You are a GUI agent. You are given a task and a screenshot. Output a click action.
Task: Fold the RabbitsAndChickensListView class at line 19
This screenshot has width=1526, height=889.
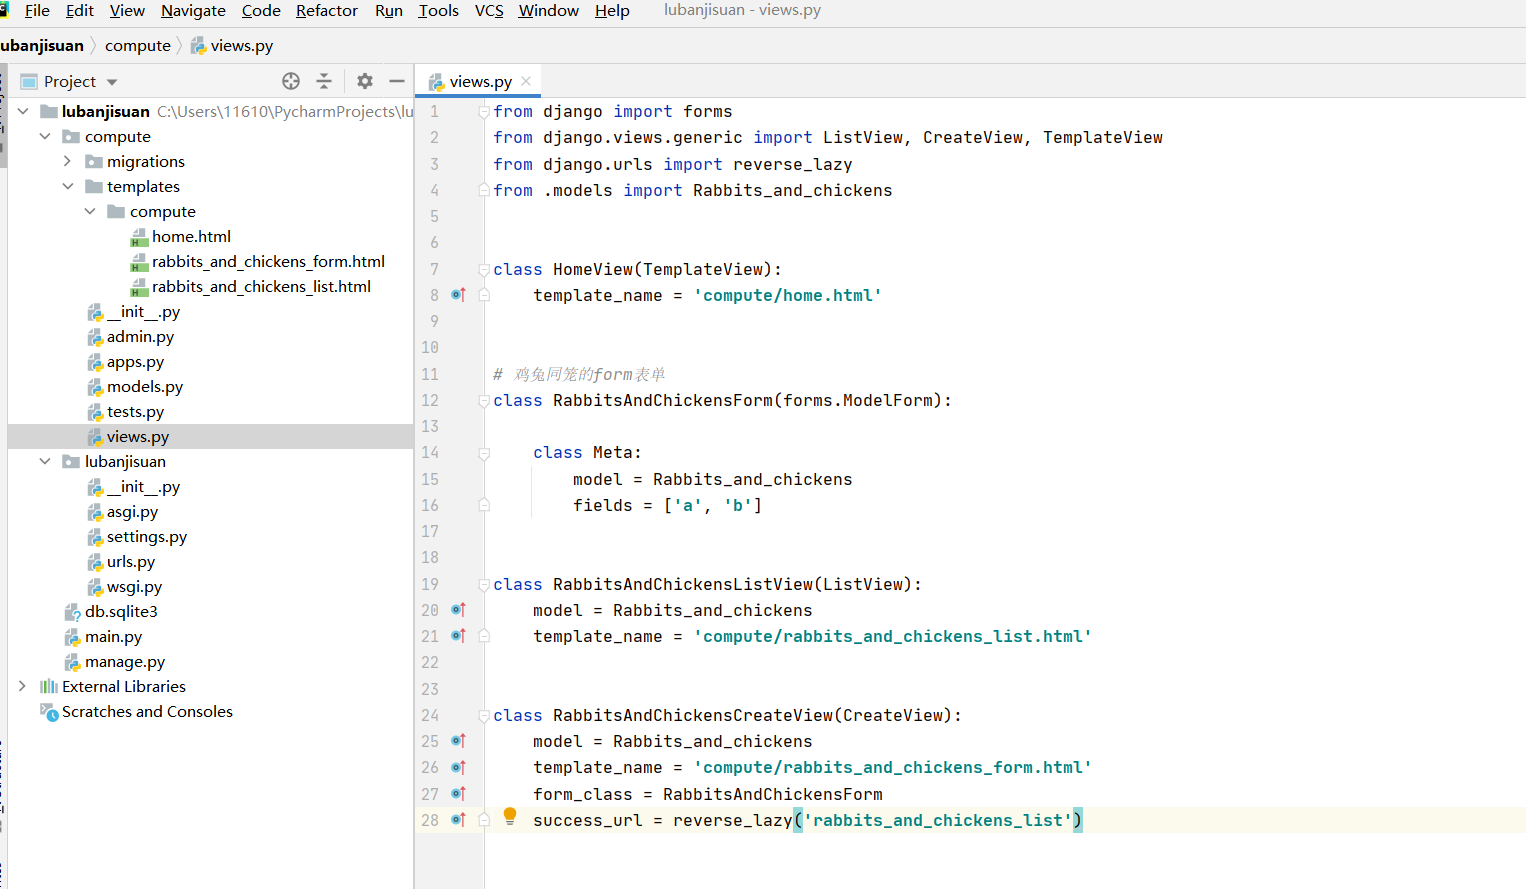tap(484, 584)
